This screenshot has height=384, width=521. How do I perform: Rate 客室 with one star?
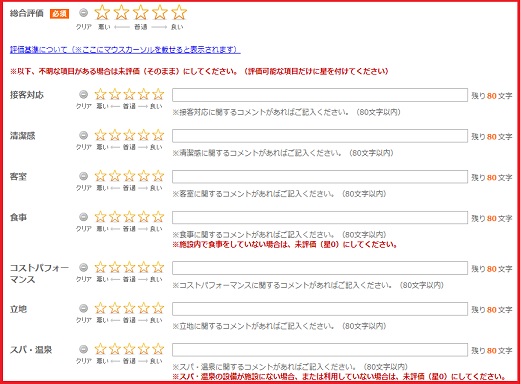tap(100, 176)
